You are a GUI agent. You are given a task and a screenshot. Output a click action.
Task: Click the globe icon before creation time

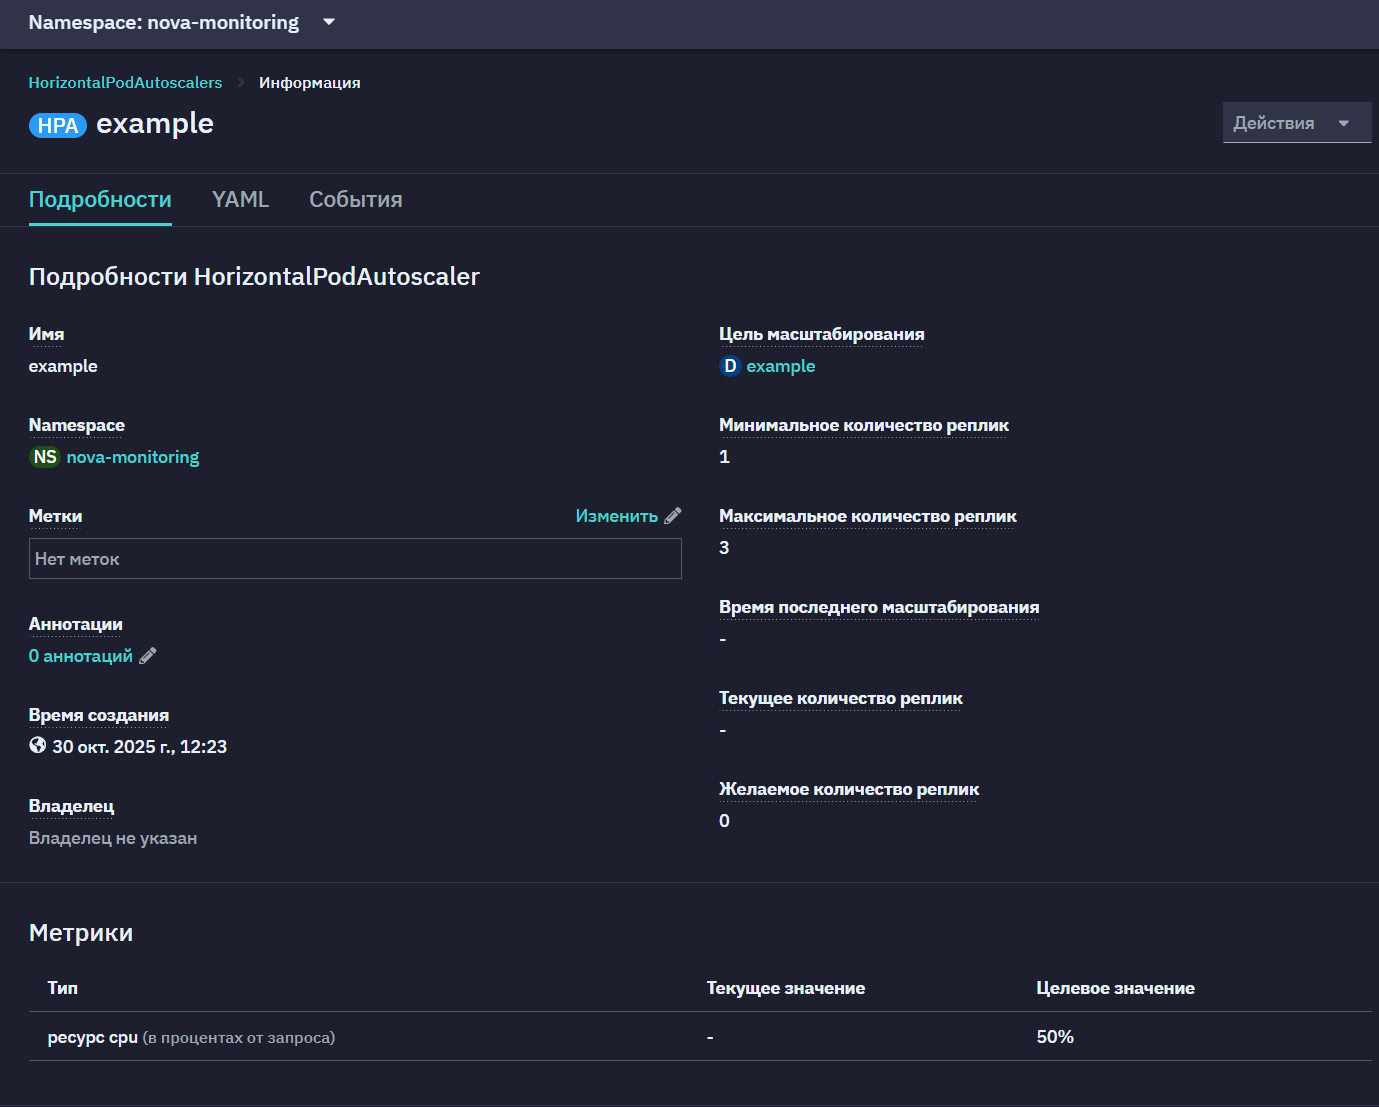tap(38, 745)
